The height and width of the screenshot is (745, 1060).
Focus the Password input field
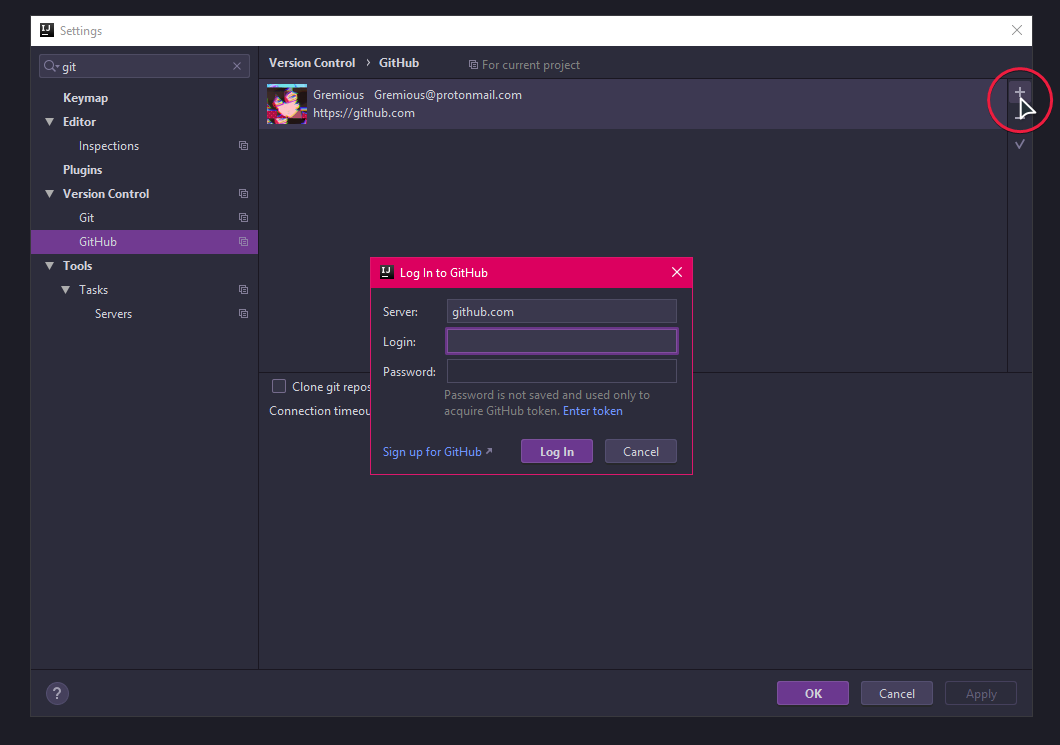point(561,371)
